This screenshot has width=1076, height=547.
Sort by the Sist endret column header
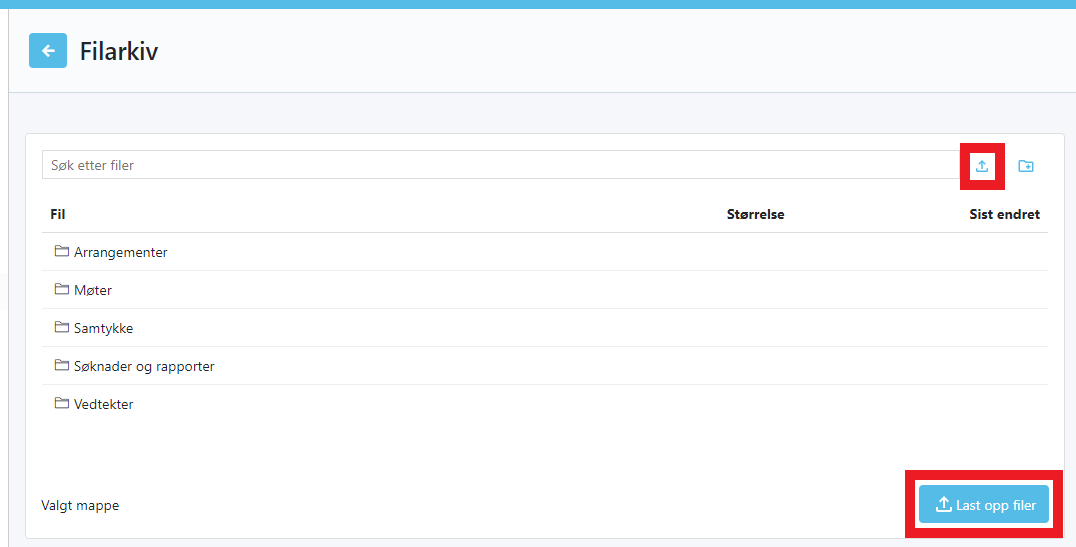pyautogui.click(x=1004, y=214)
